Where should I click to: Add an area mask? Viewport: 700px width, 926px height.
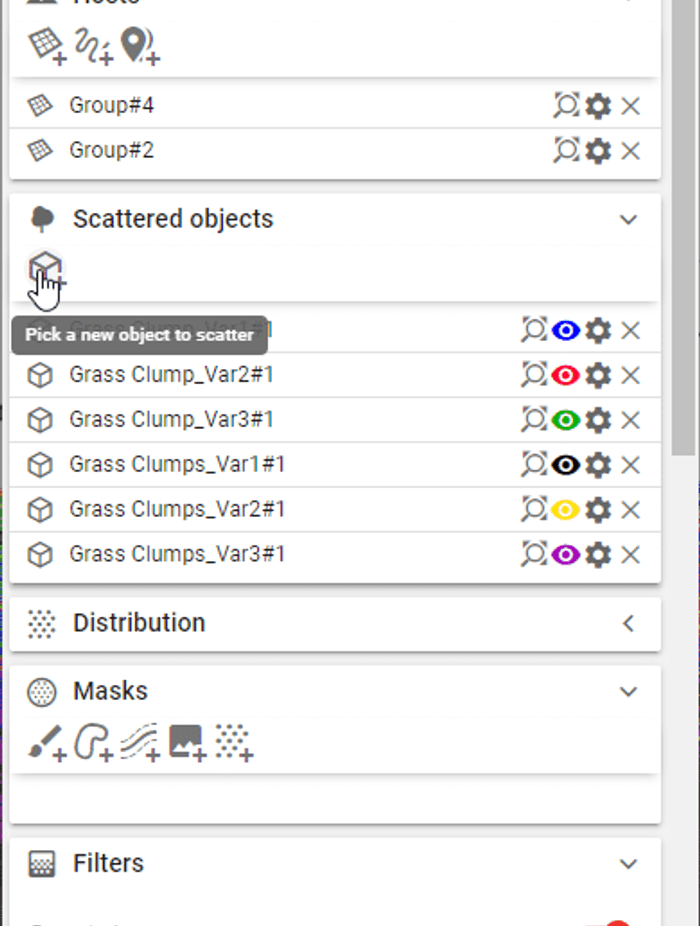point(92,740)
